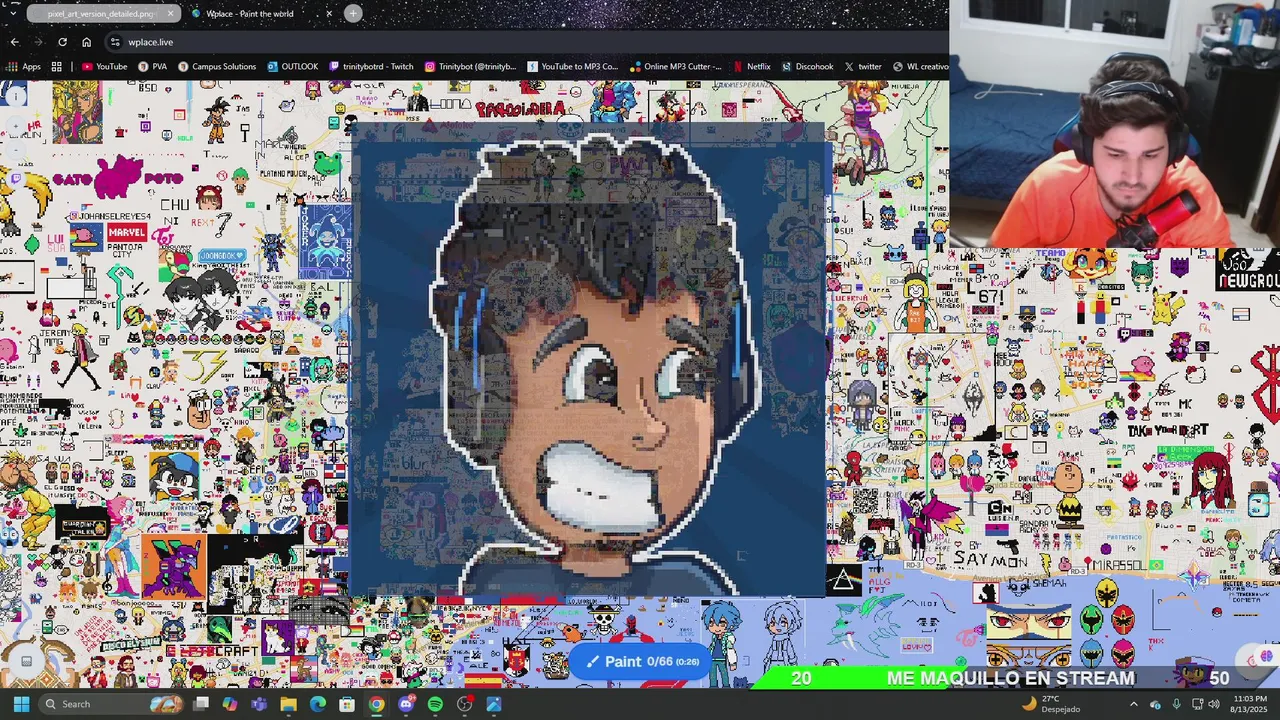The height and width of the screenshot is (720, 1280).
Task: Open Google Chrome from the taskbar
Action: point(376,704)
